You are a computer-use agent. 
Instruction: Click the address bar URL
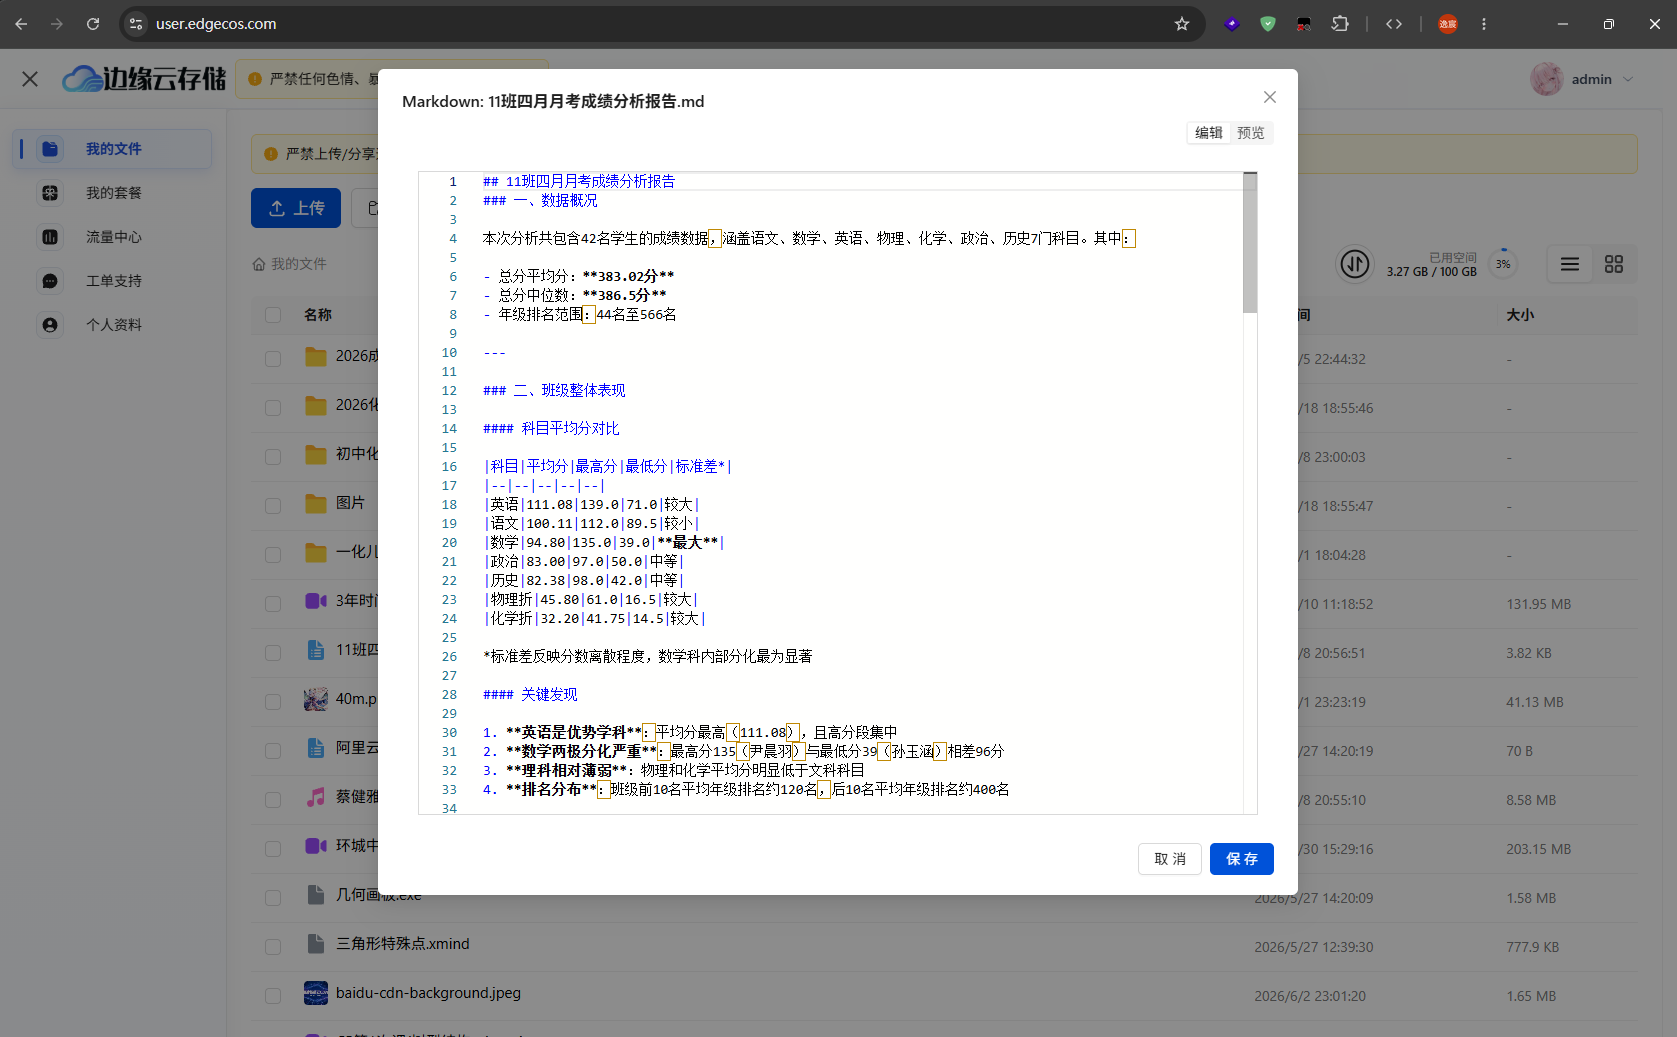tap(216, 24)
